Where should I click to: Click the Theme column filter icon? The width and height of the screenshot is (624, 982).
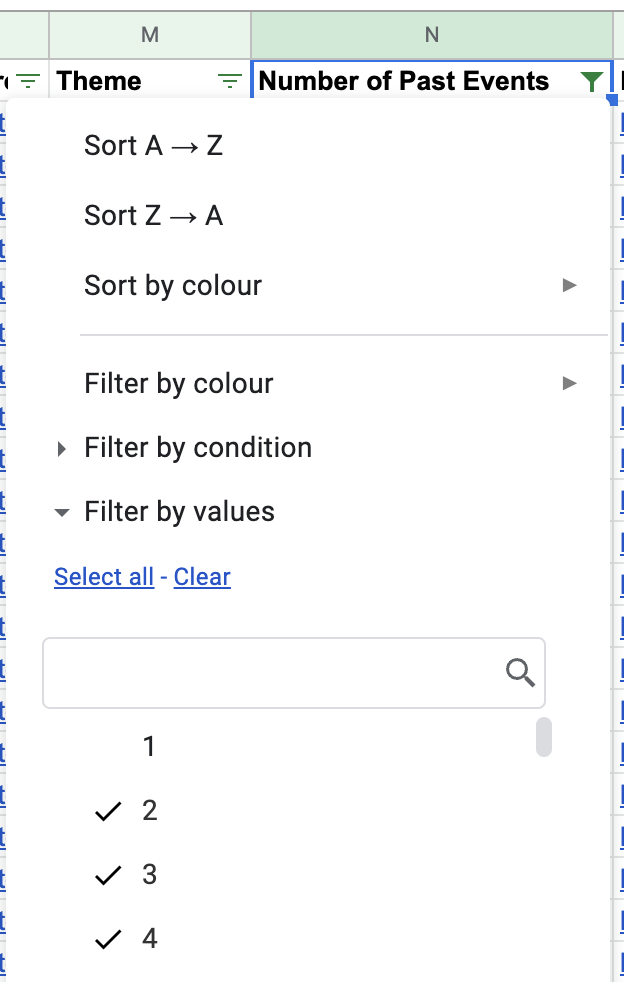[x=230, y=81]
